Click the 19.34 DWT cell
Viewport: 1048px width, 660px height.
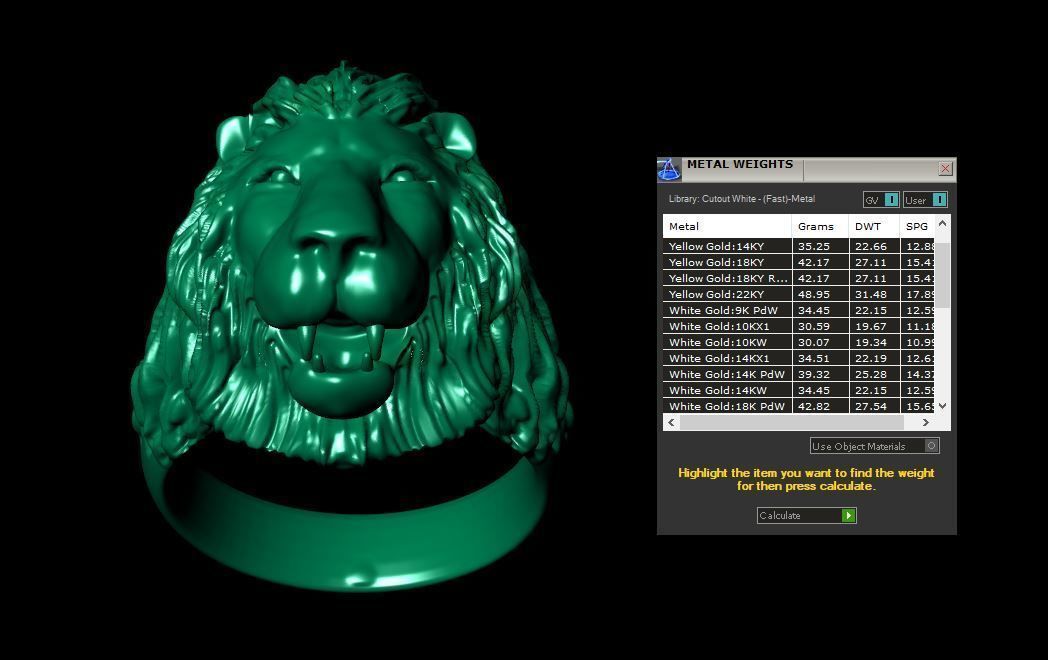pyautogui.click(x=874, y=342)
